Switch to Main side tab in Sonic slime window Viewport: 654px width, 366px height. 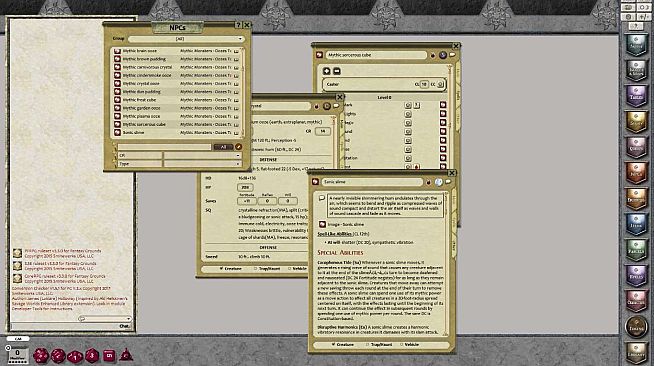(x=454, y=199)
